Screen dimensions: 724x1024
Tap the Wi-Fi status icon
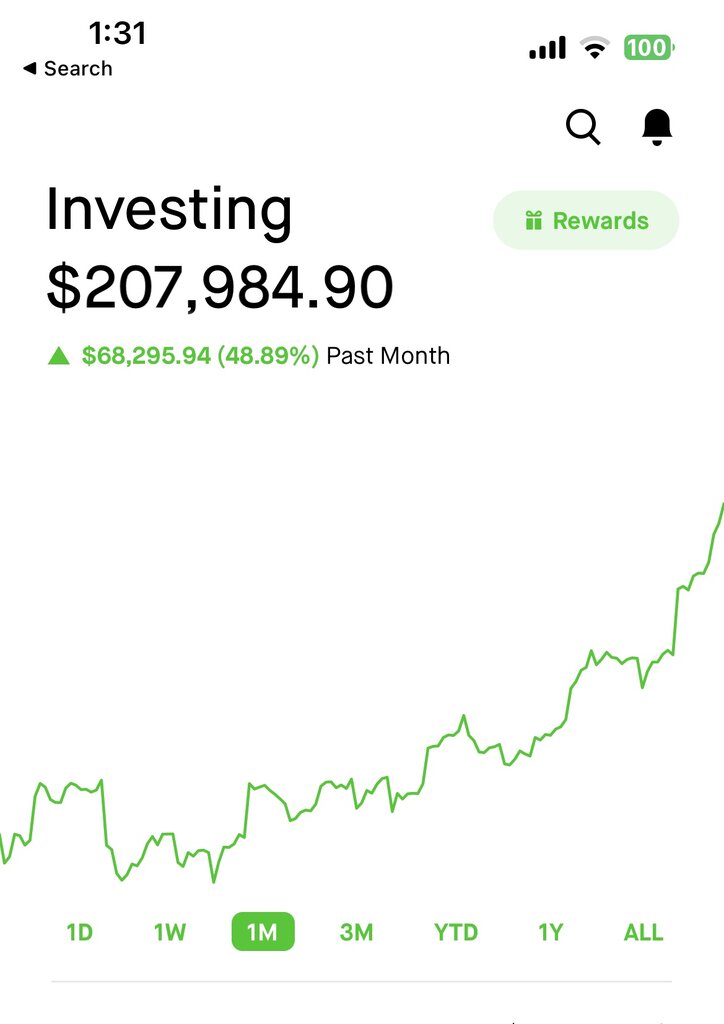[595, 48]
